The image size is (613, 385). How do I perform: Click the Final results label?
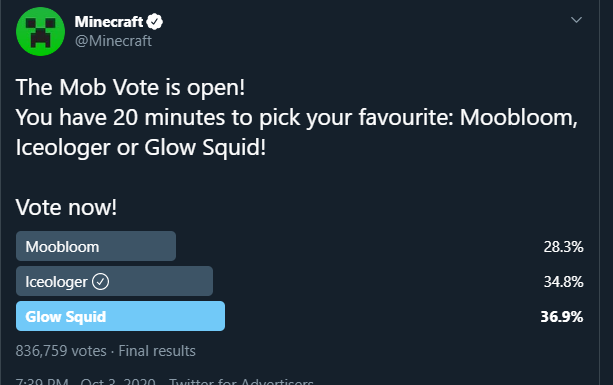(x=157, y=351)
